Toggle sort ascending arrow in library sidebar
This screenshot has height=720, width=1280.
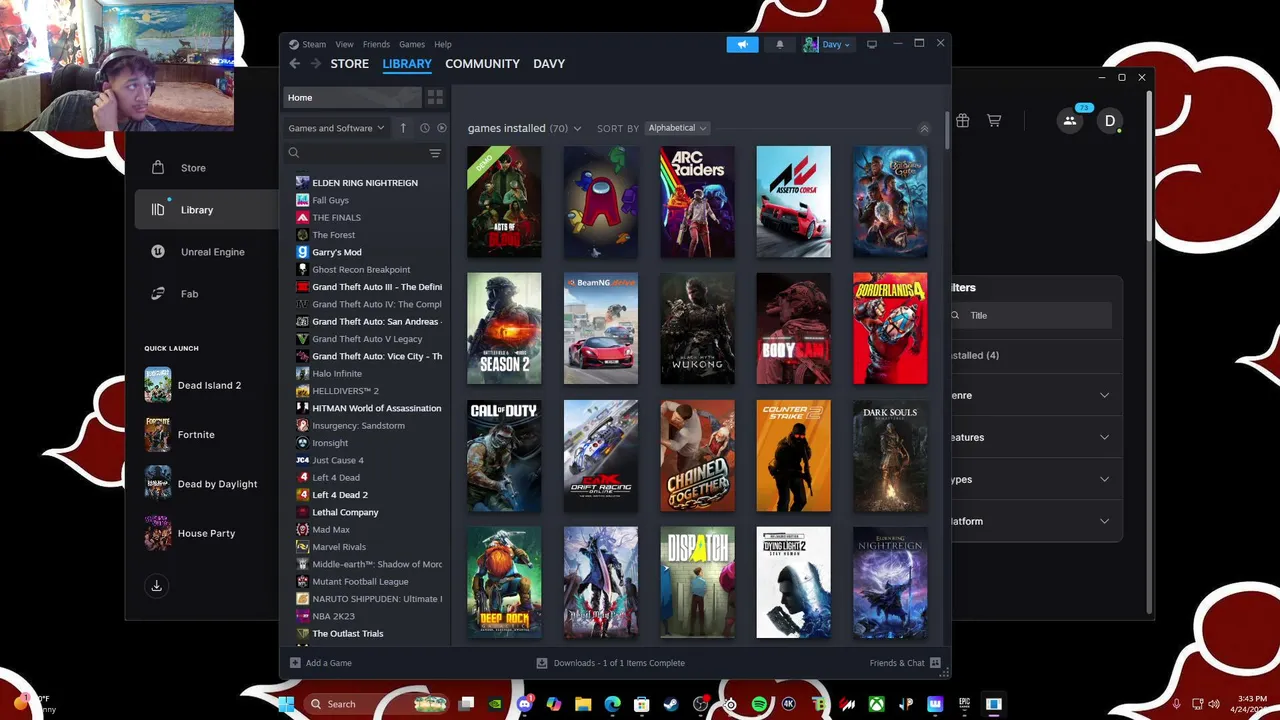[x=403, y=128]
